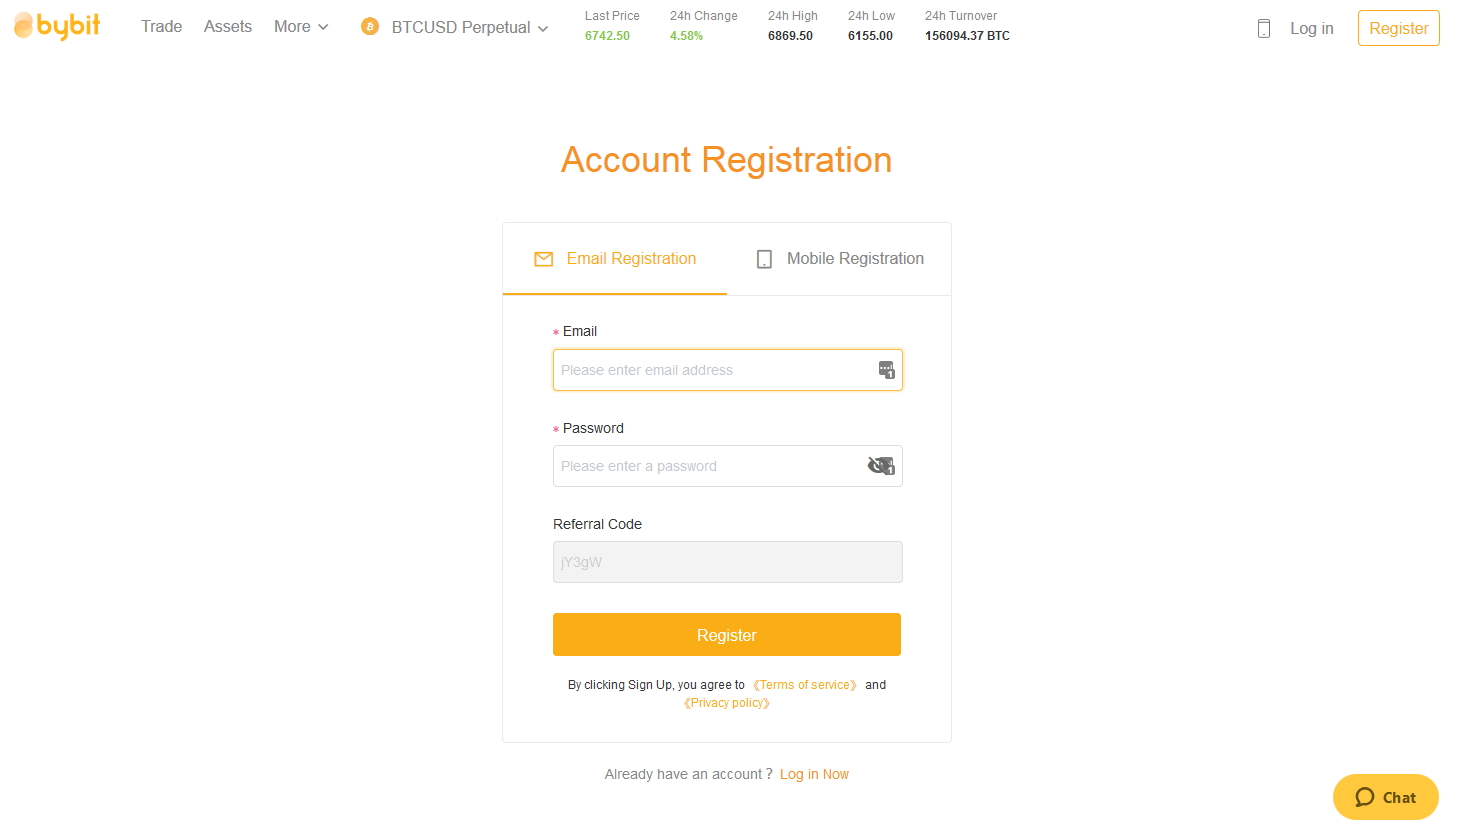This screenshot has width=1458, height=828.
Task: Click the chat bubble icon inside the Chat button
Action: 1366,797
